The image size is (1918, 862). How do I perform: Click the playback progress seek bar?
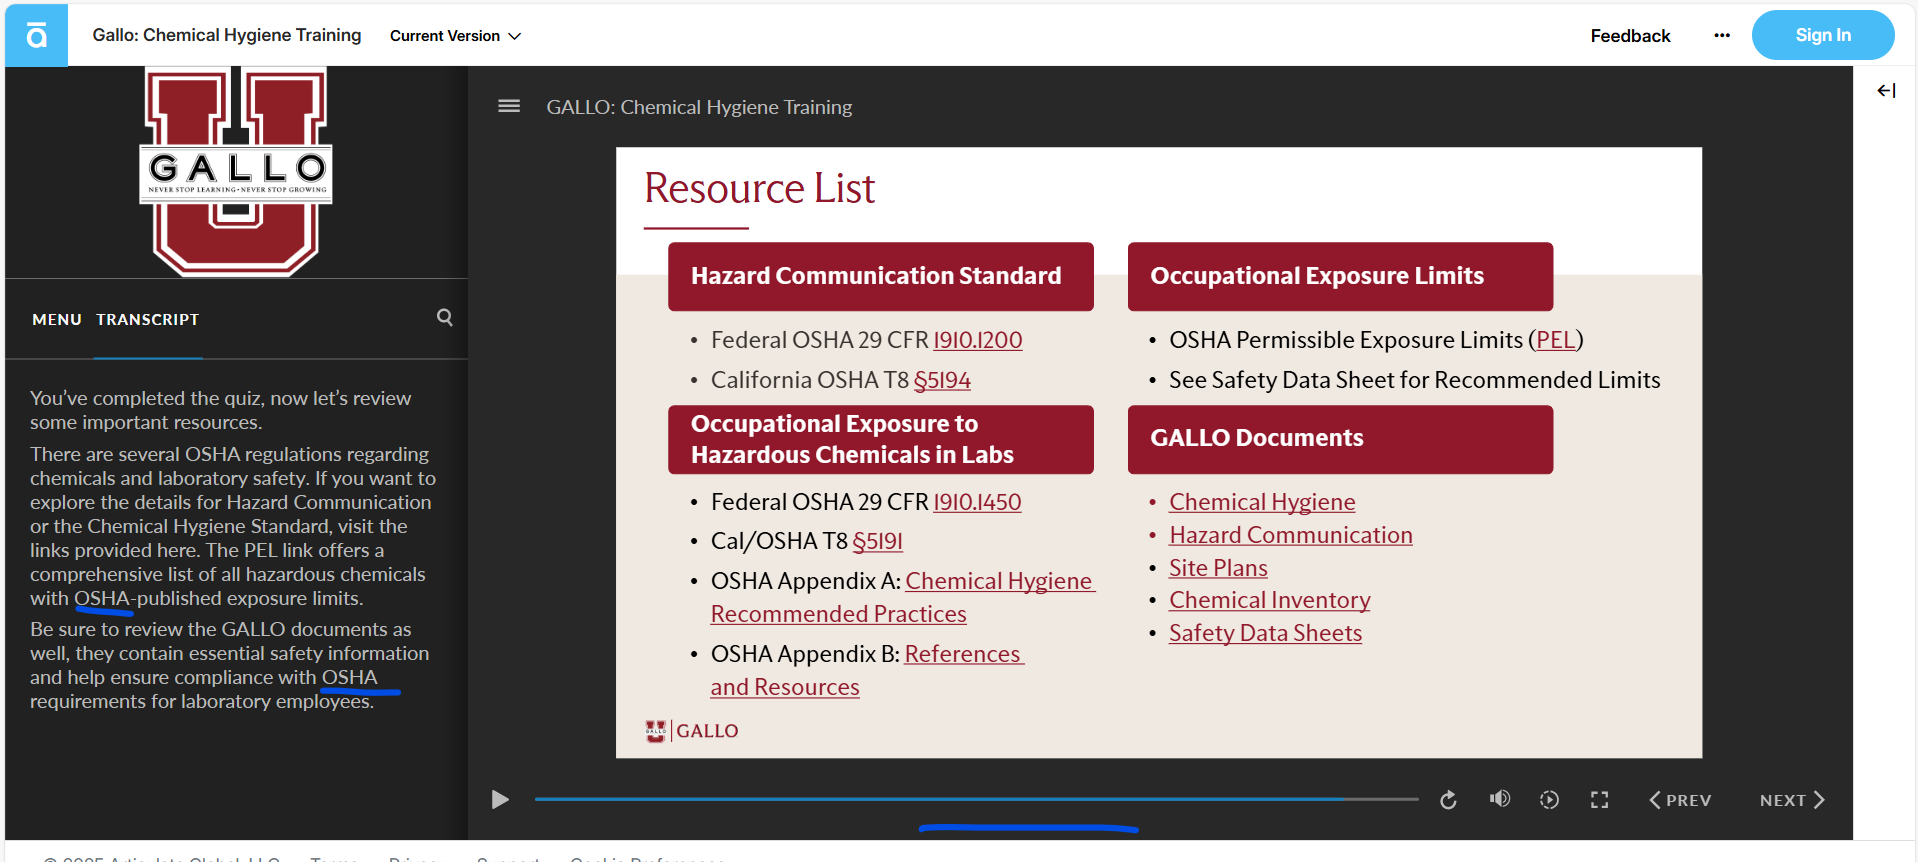[x=975, y=799]
